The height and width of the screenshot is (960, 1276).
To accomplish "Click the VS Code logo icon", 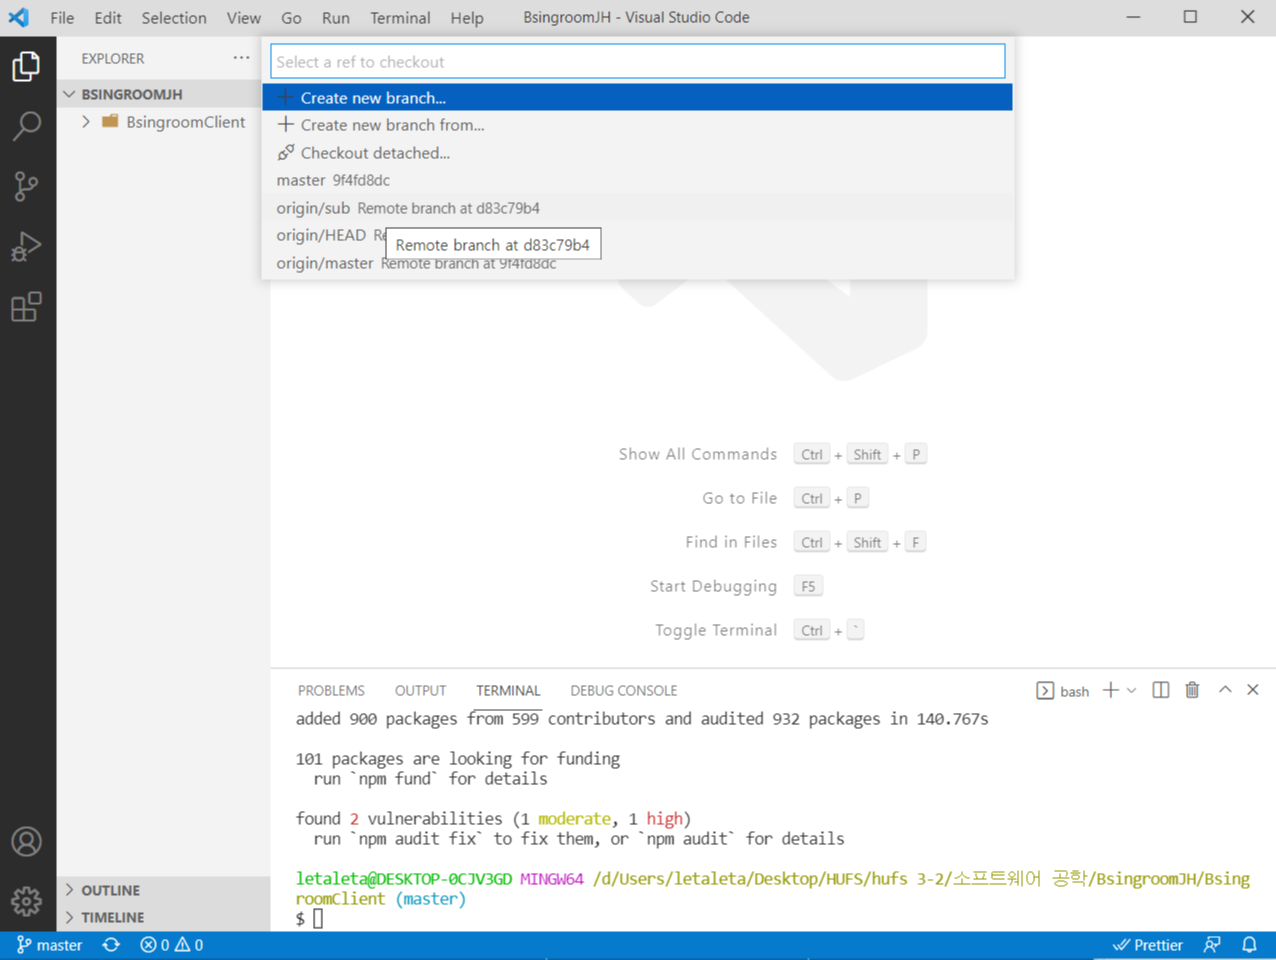I will click(x=19, y=17).
